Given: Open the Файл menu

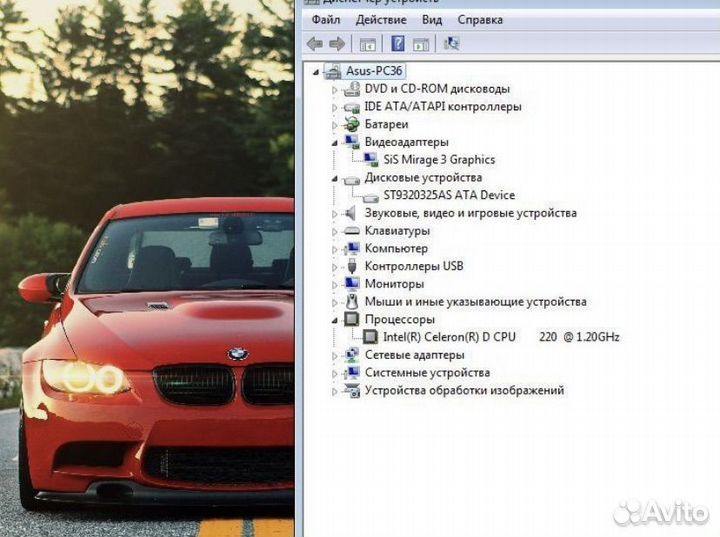Looking at the screenshot, I should click(326, 20).
